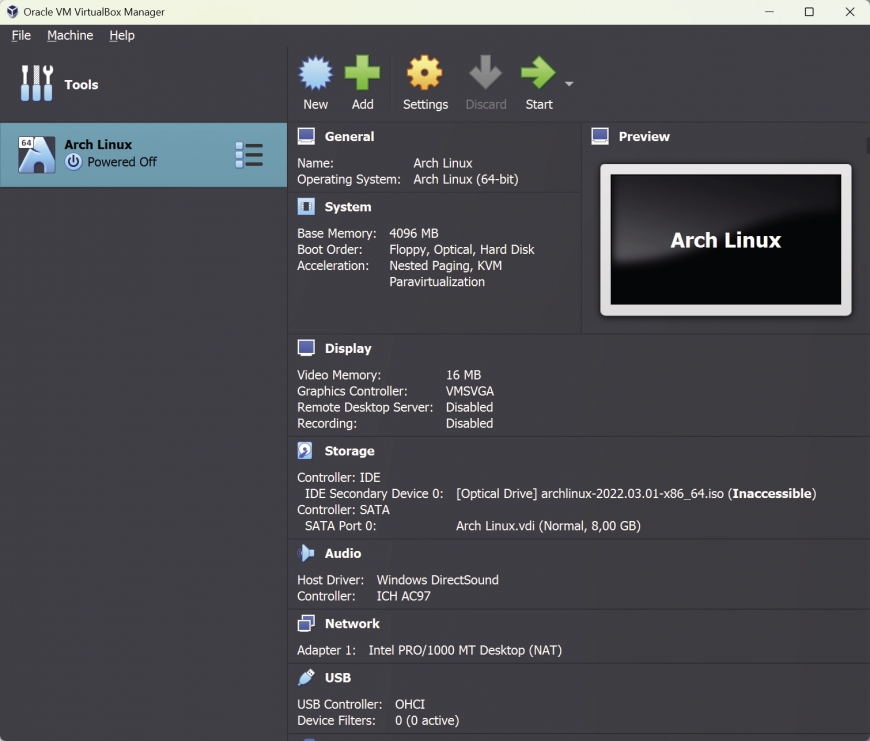Click the Tools wrench icon
Viewport: 870px width, 741px height.
click(37, 83)
